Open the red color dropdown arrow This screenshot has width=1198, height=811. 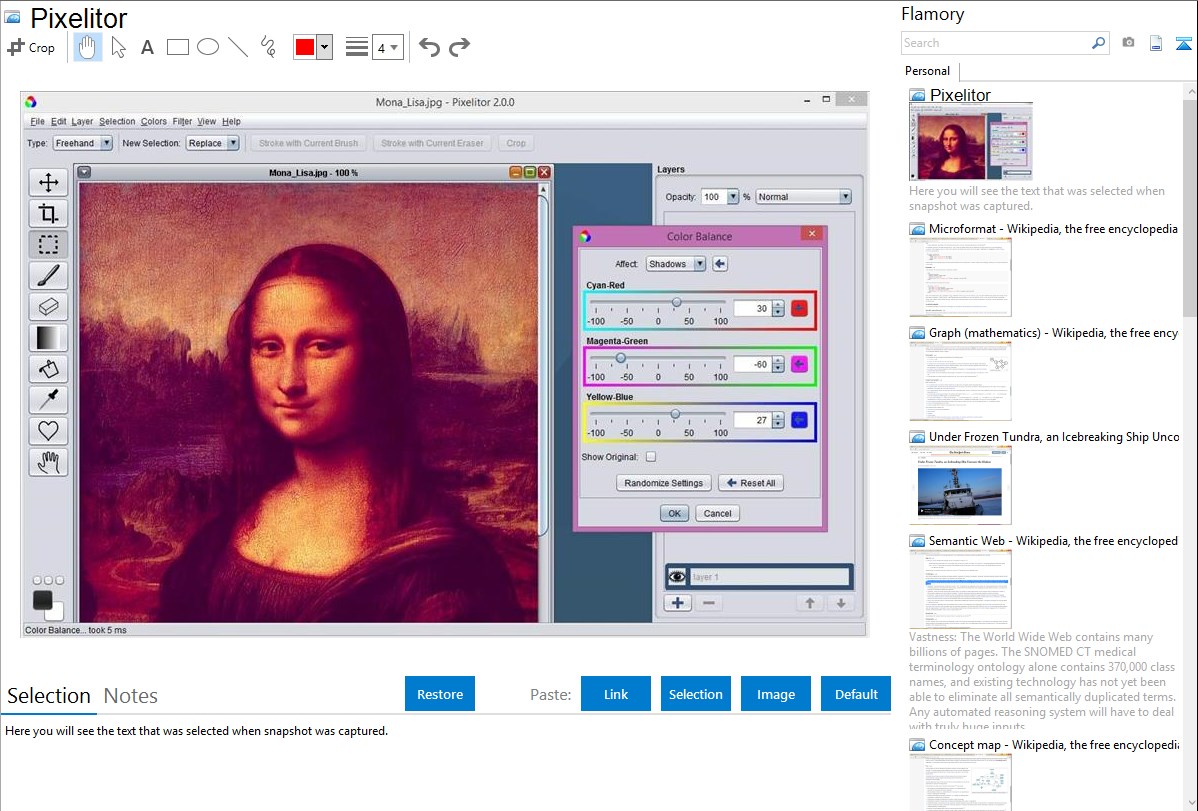325,47
